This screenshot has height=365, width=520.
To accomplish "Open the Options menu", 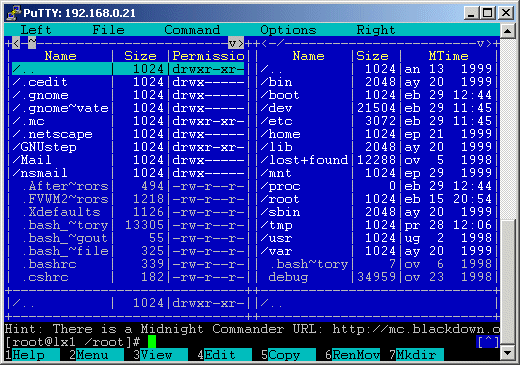I will [288, 30].
